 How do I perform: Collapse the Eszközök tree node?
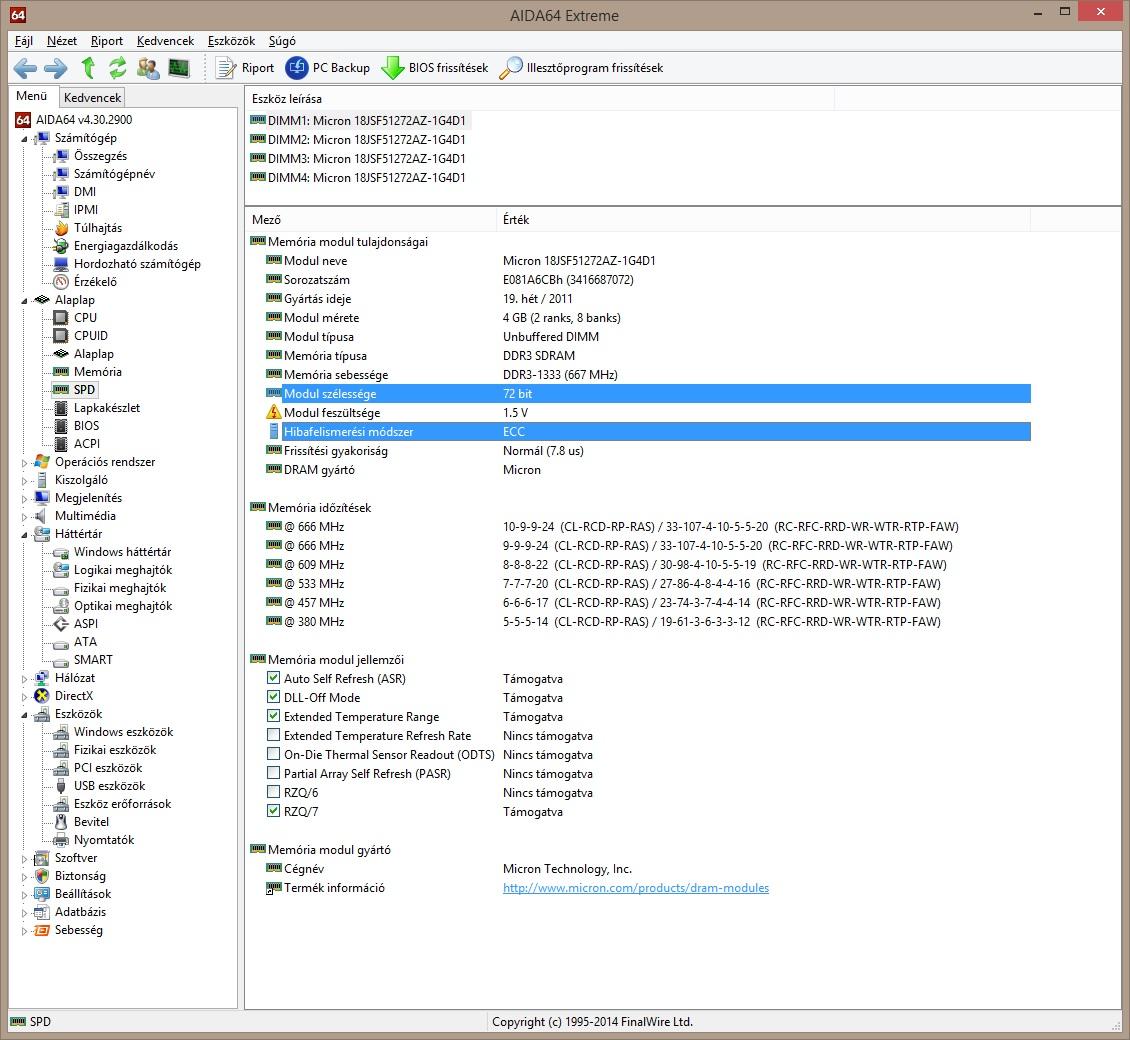[25, 715]
